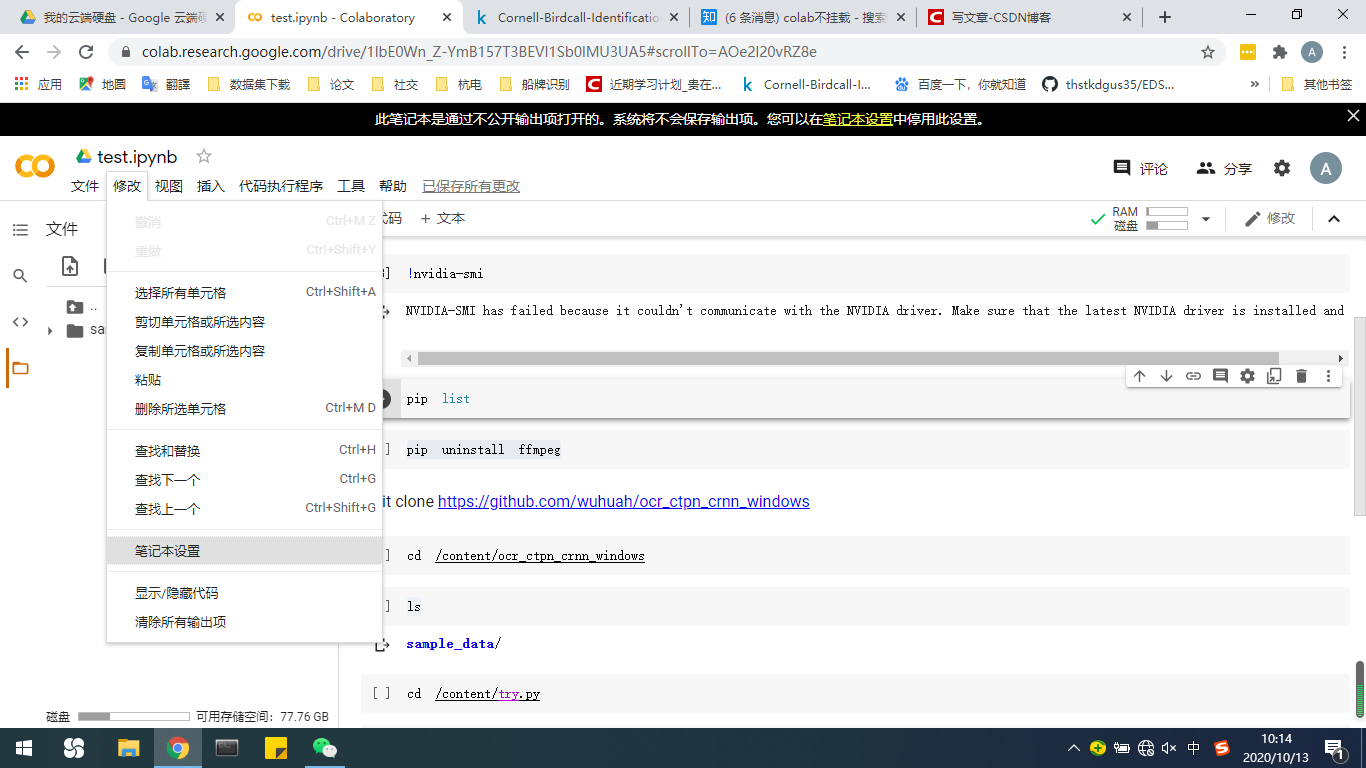1366x768 pixels.
Task: Add a text cell with + 文本
Action: [x=443, y=218]
